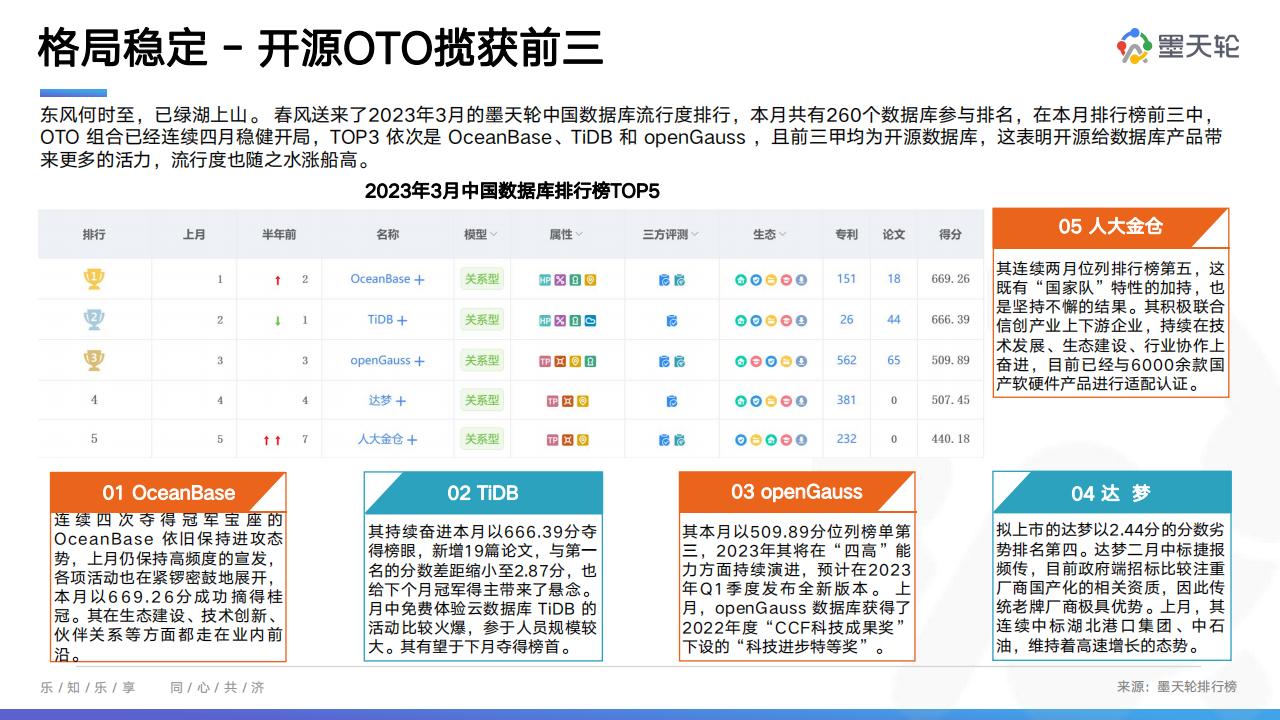Click the yellow attribute icon in 达梦 row
Viewport: 1280px width, 720px height.
click(583, 401)
